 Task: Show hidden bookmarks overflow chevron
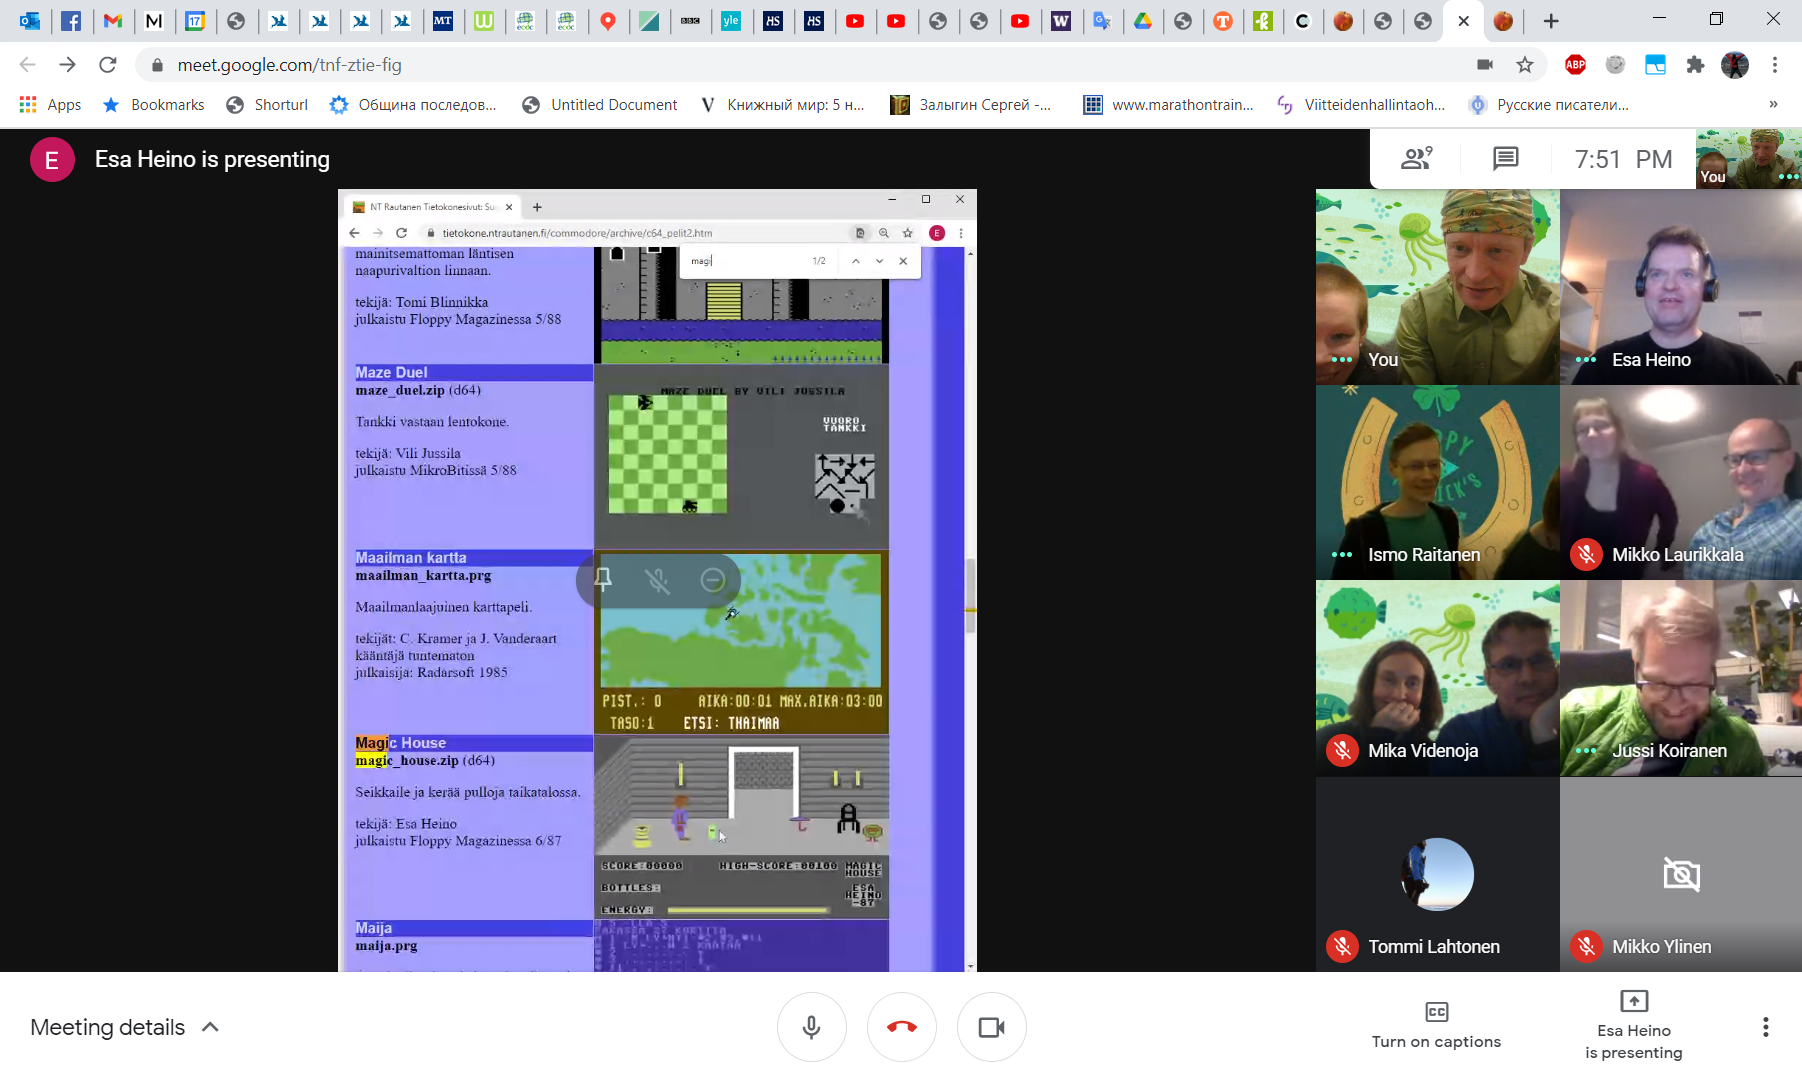click(x=1773, y=105)
